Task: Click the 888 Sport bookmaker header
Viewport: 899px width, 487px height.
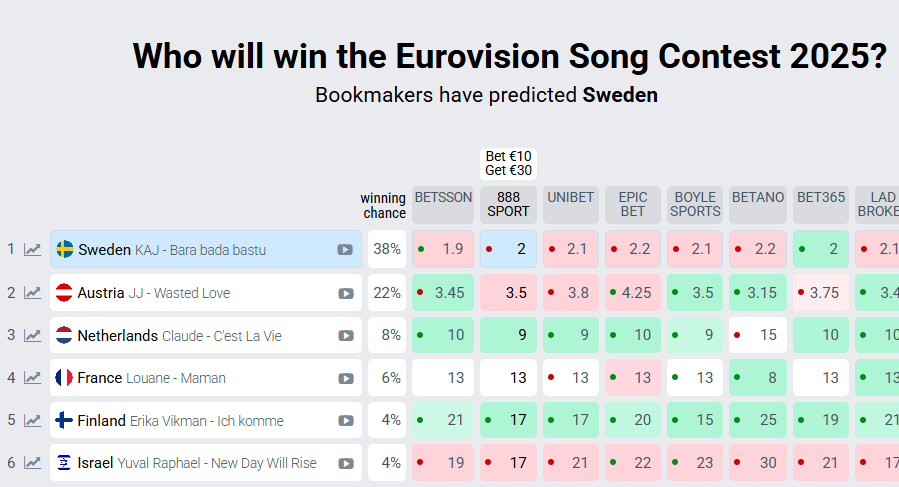Action: [508, 204]
